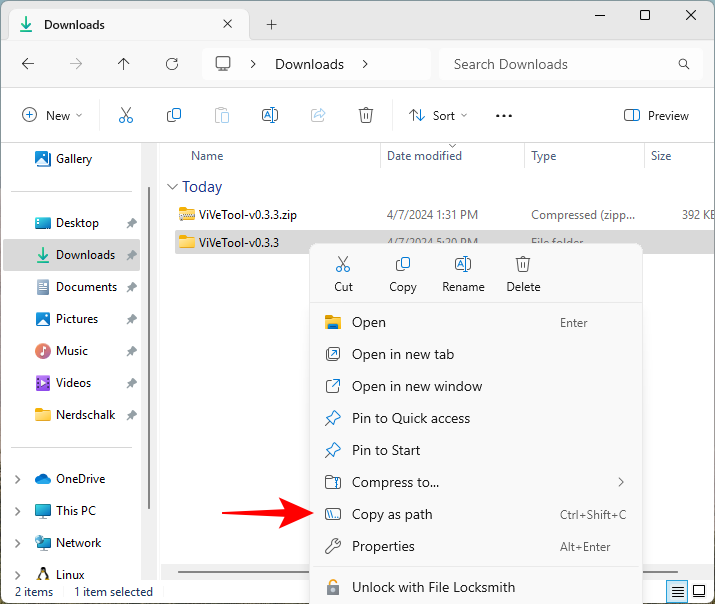The image size is (715, 604).
Task: Expand the Linux tree node
Action: [x=17, y=575]
